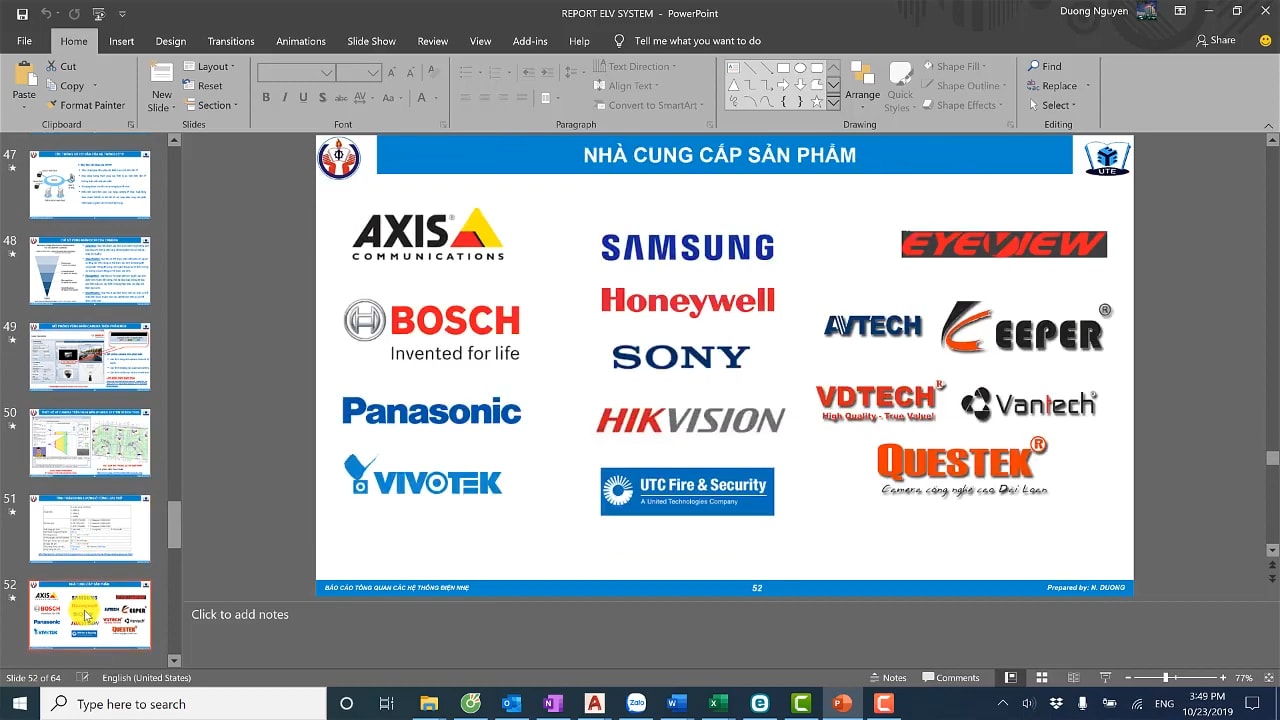Select slide 48 thumbnail
This screenshot has width=1280, height=720.
click(x=90, y=271)
